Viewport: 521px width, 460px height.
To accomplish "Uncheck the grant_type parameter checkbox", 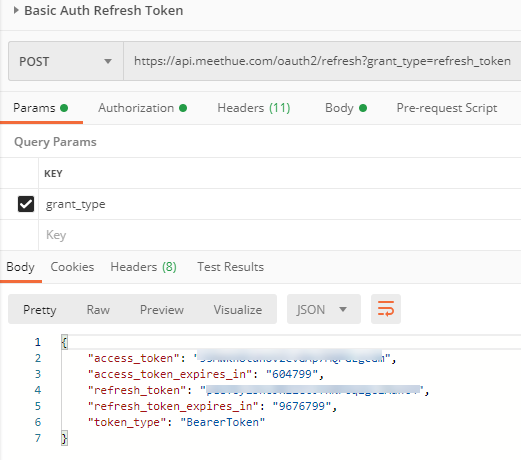I will (x=26, y=204).
